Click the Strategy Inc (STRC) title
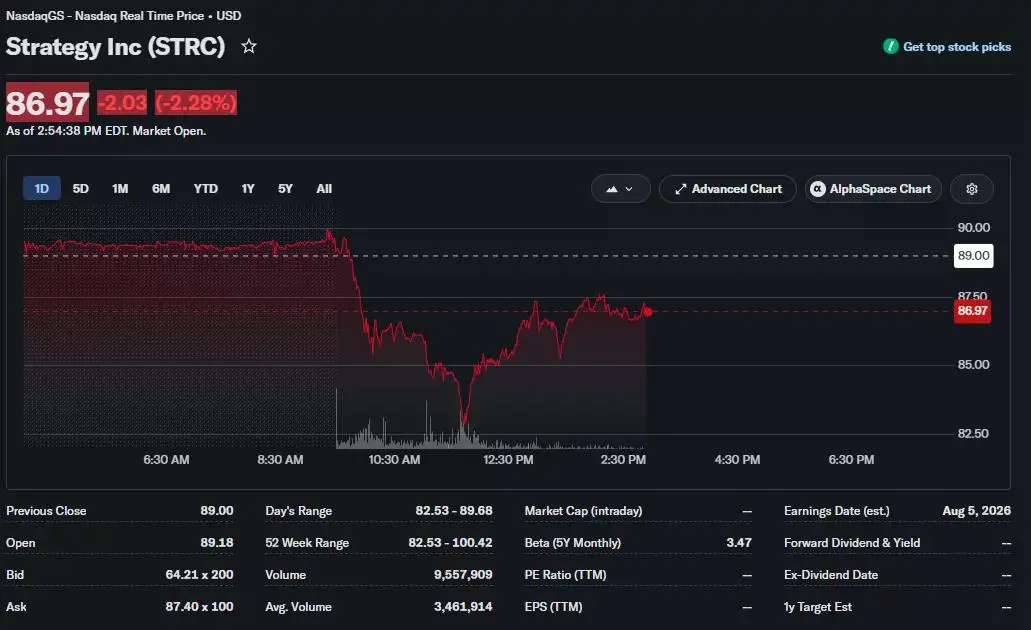Viewport: 1031px width, 630px height. point(116,47)
